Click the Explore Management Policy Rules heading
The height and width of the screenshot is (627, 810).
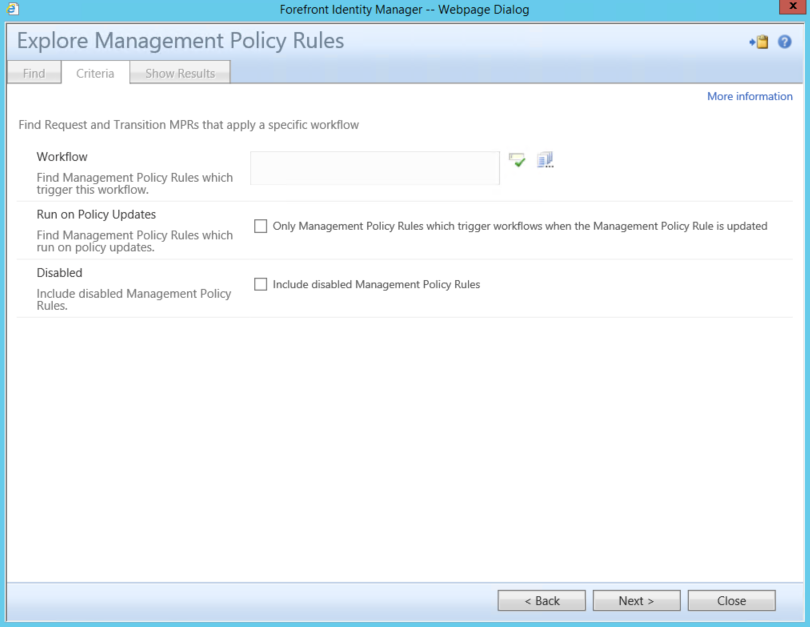tap(180, 41)
